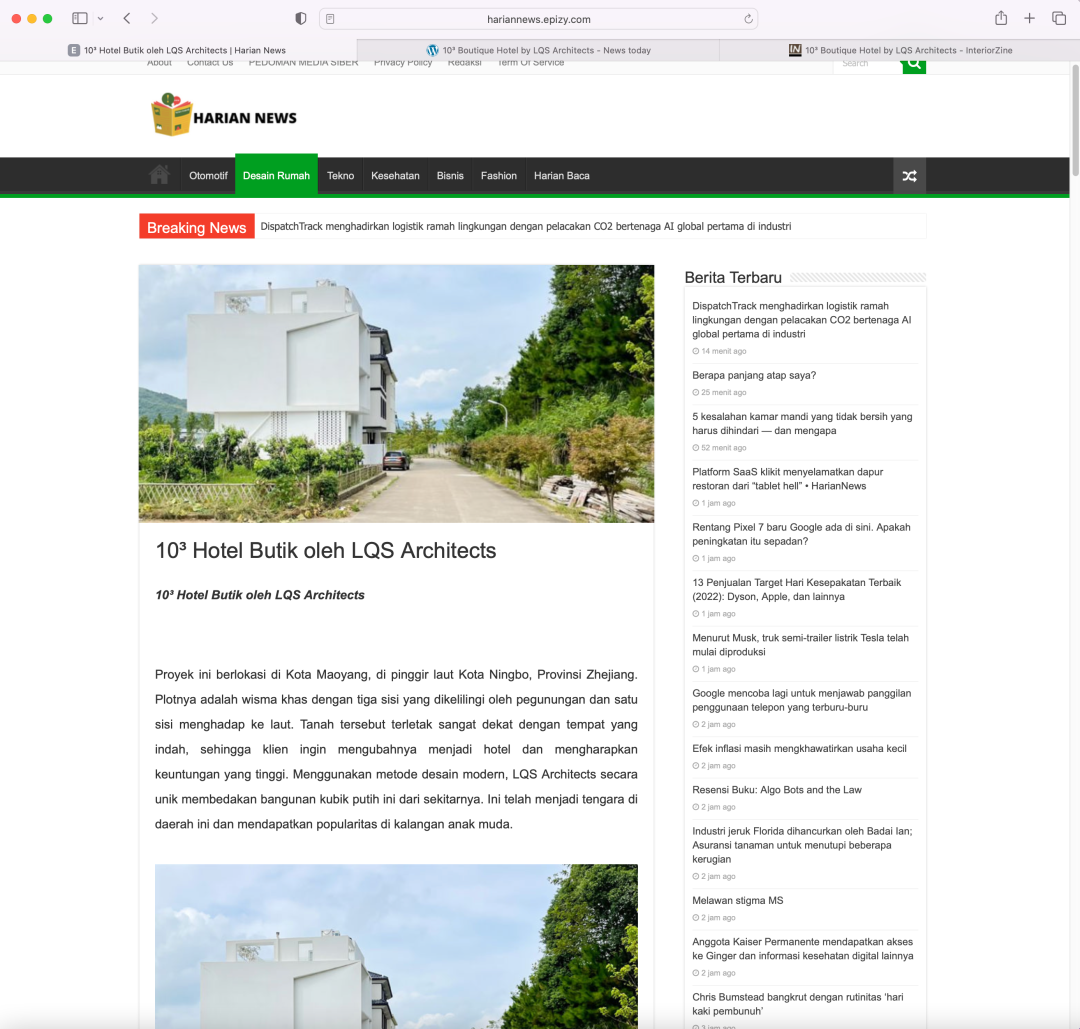The height and width of the screenshot is (1029, 1080).
Task: Go back with the back arrow
Action: point(127,18)
